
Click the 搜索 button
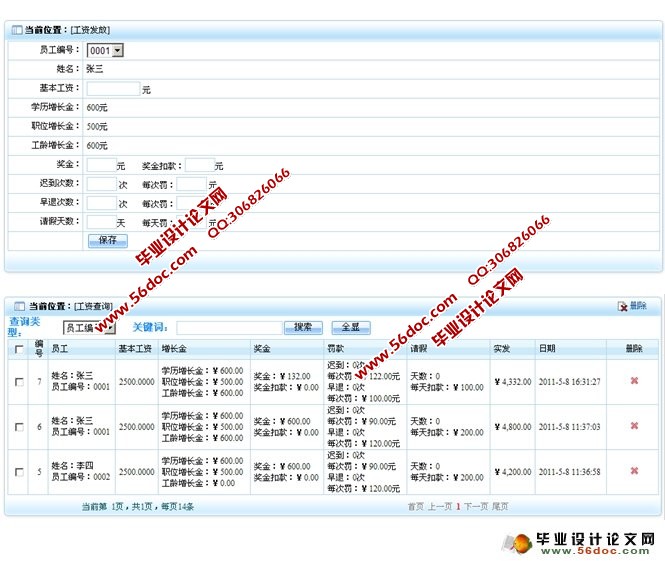303,327
